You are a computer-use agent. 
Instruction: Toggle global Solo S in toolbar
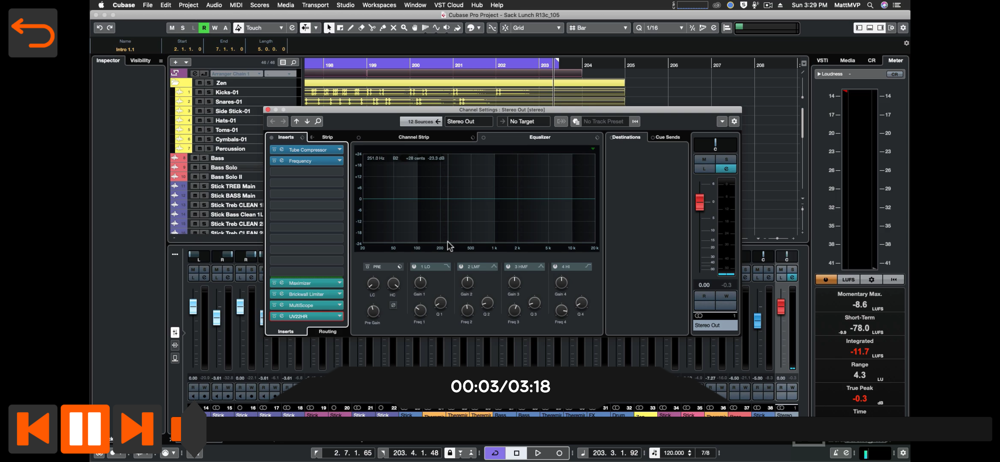point(182,27)
